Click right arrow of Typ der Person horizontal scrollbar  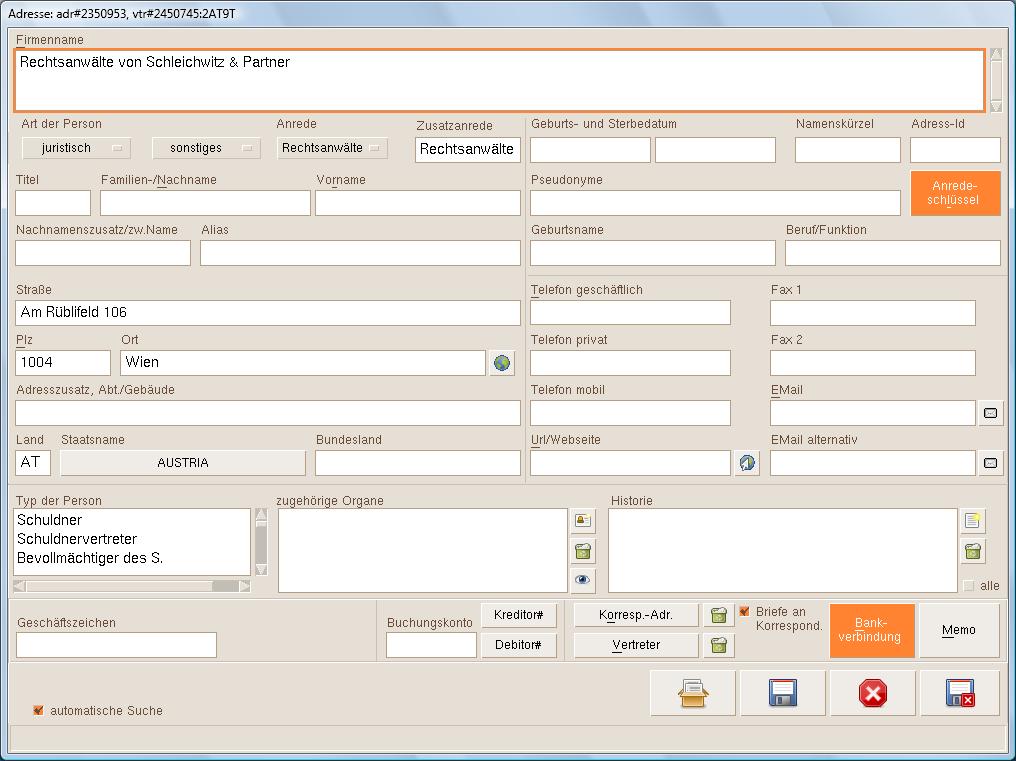coord(244,586)
